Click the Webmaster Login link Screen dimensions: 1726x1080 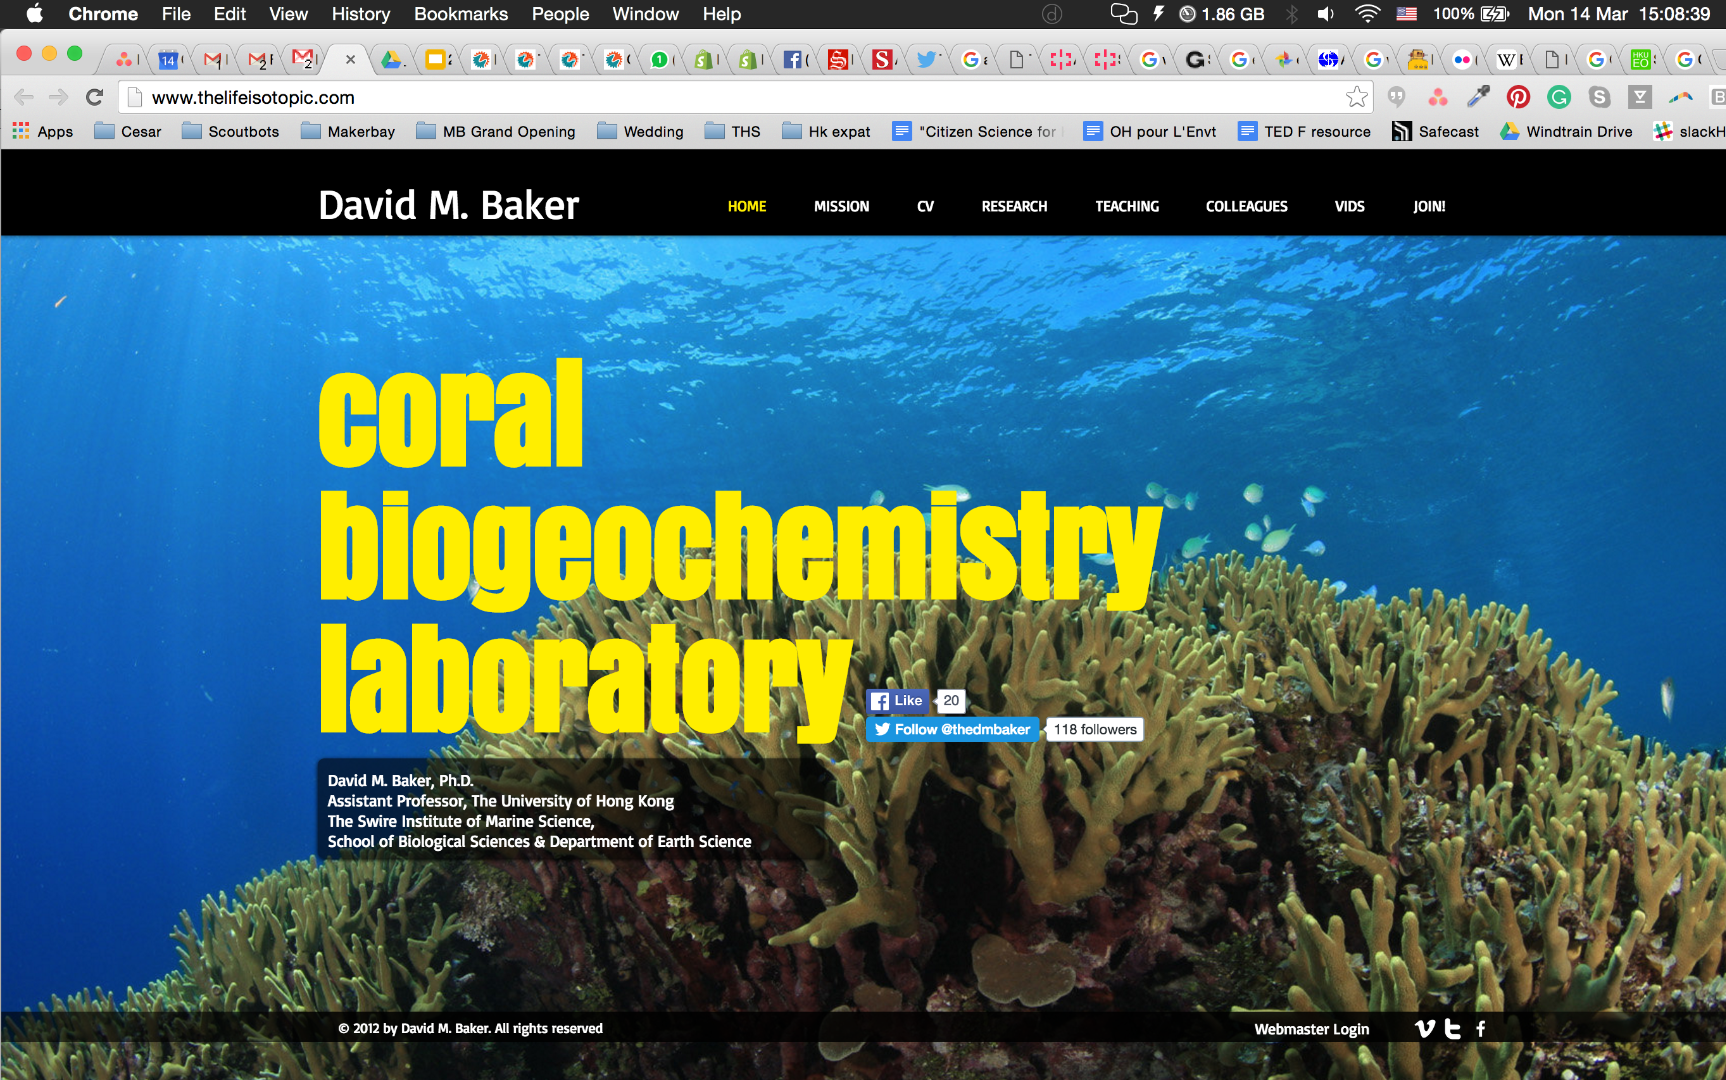click(x=1312, y=1029)
